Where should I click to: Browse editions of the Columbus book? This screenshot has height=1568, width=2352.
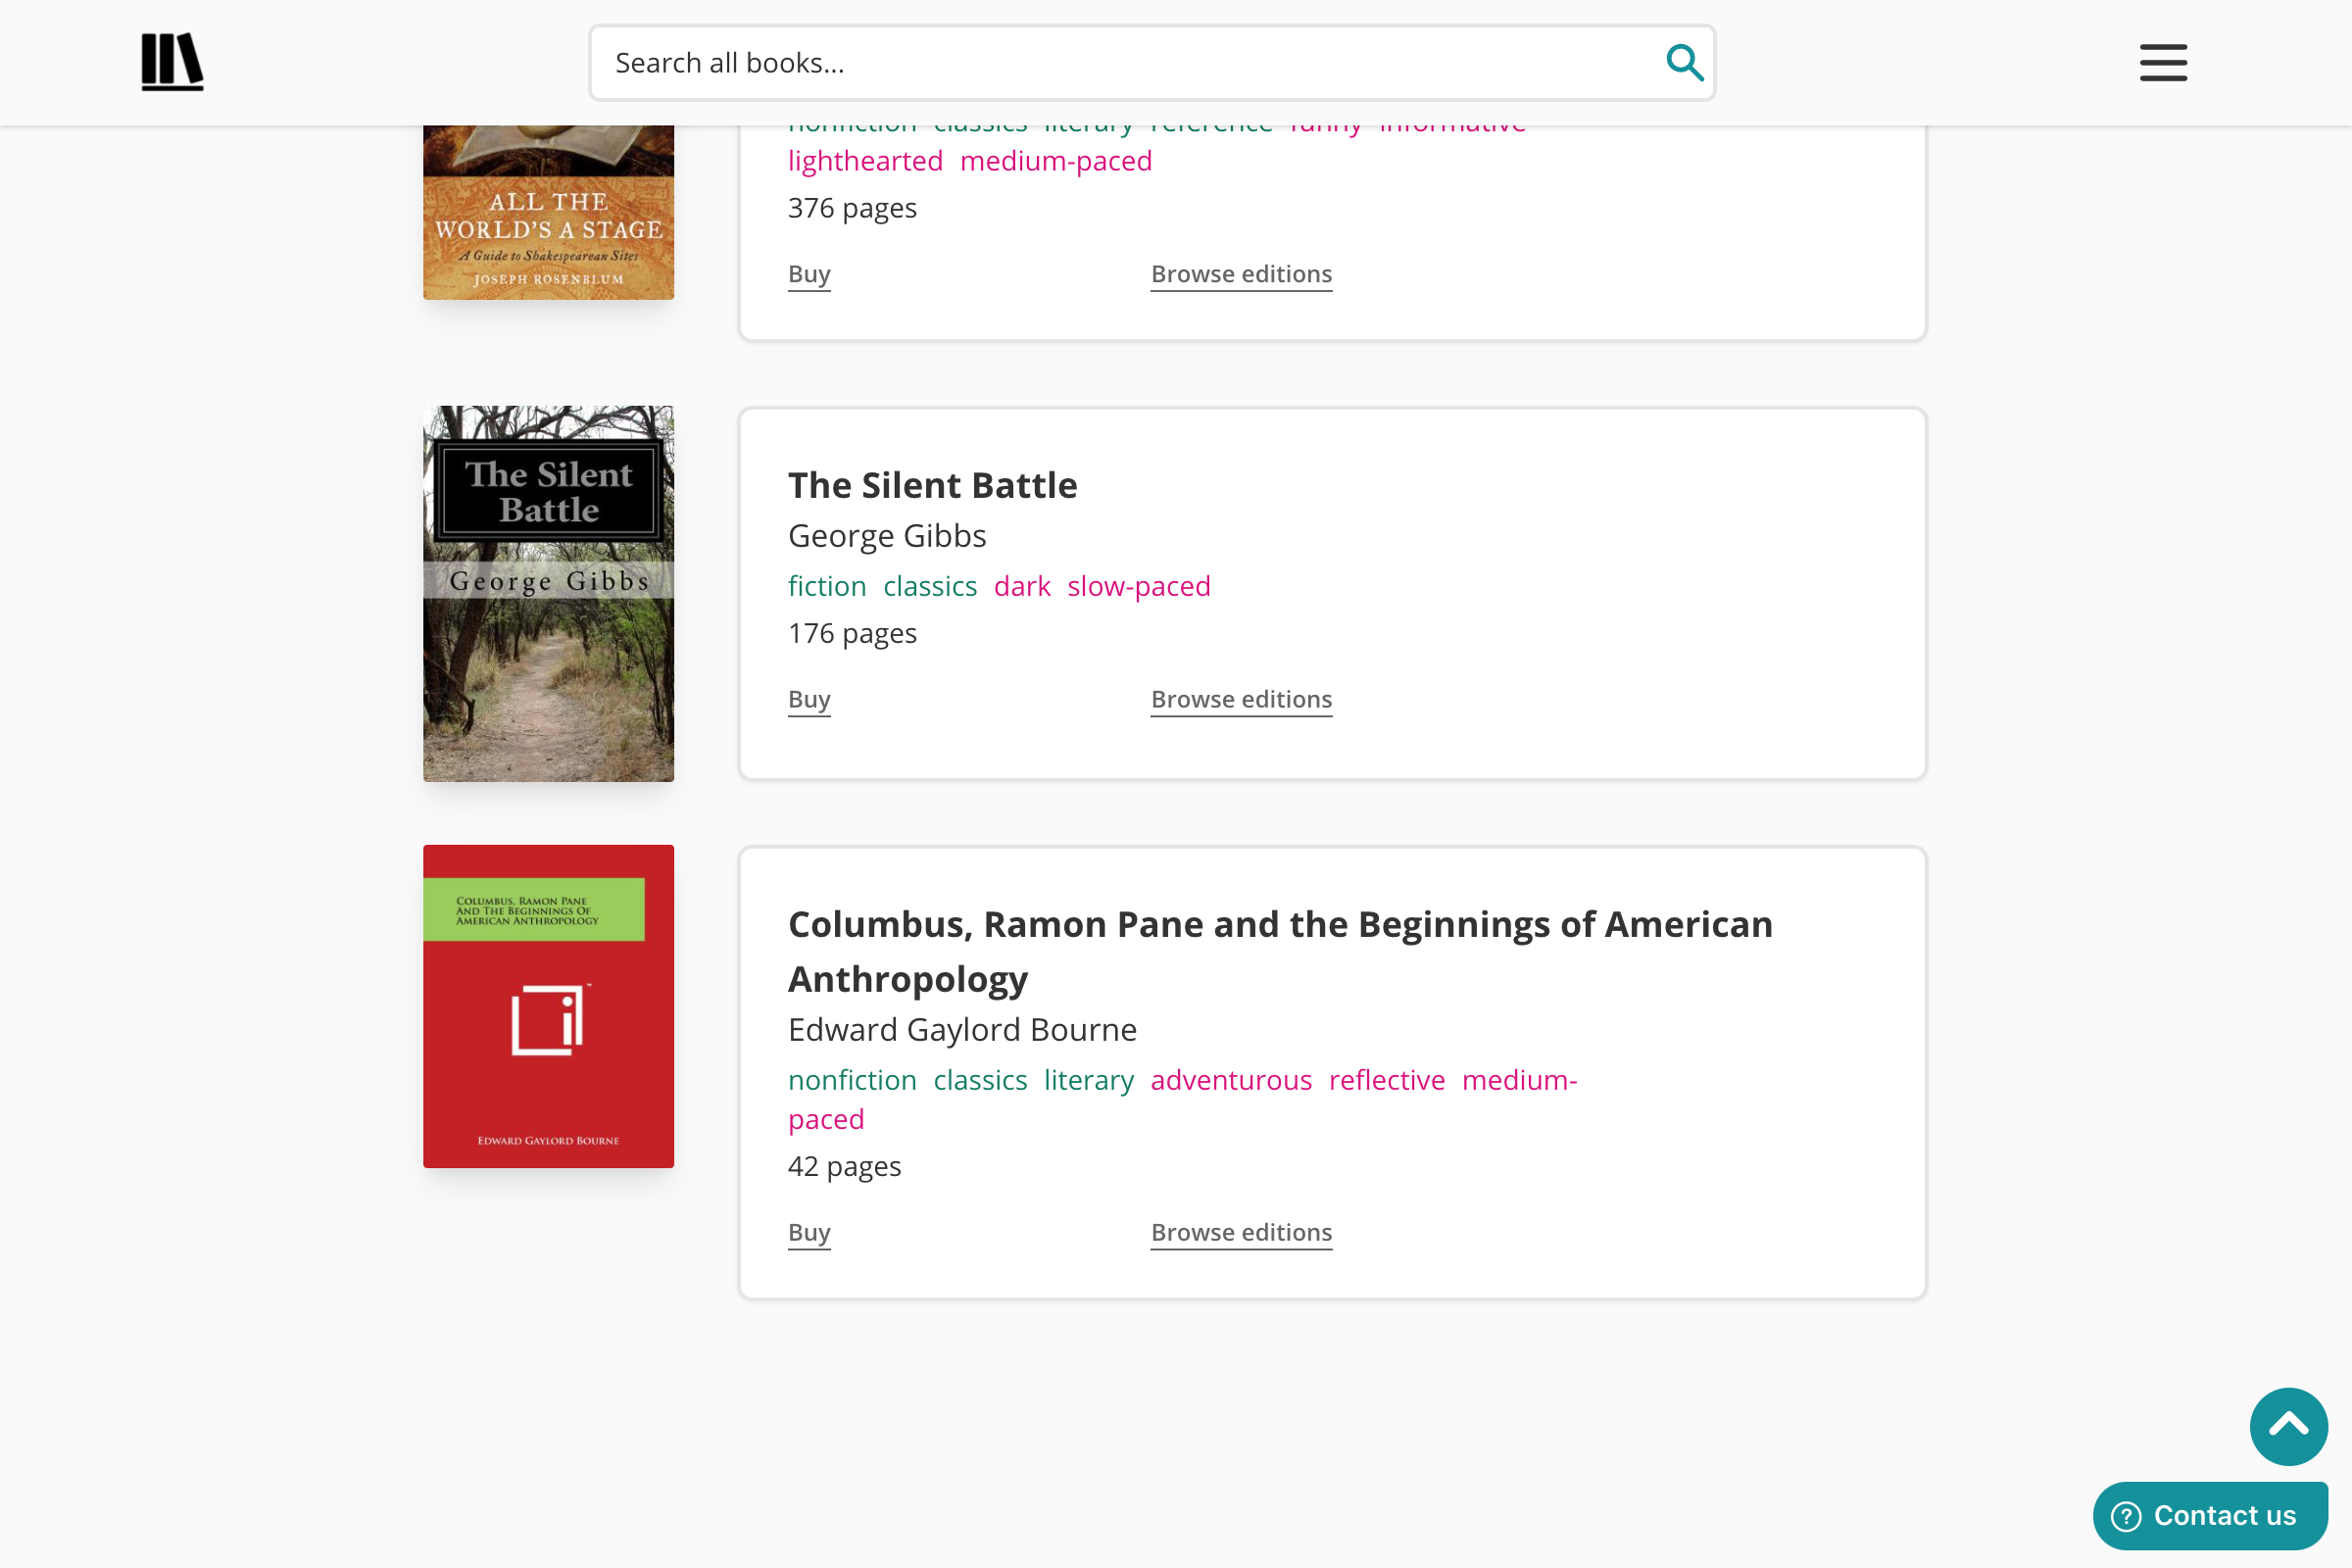(1241, 1232)
